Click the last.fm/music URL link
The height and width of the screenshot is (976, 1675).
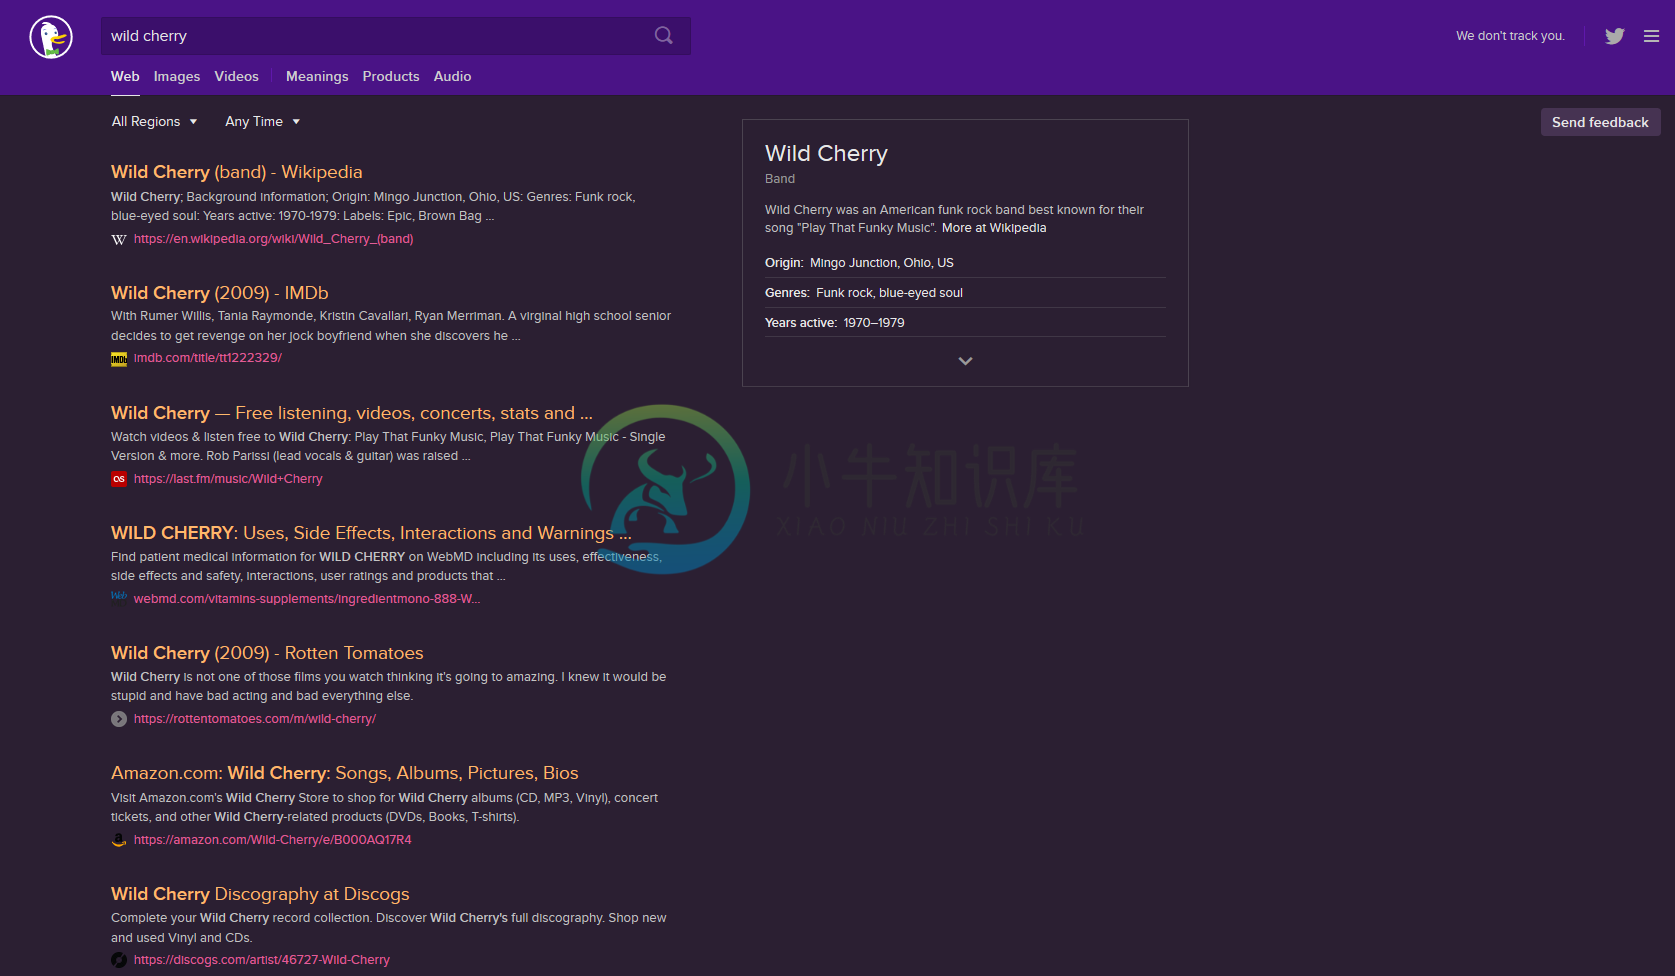(228, 479)
